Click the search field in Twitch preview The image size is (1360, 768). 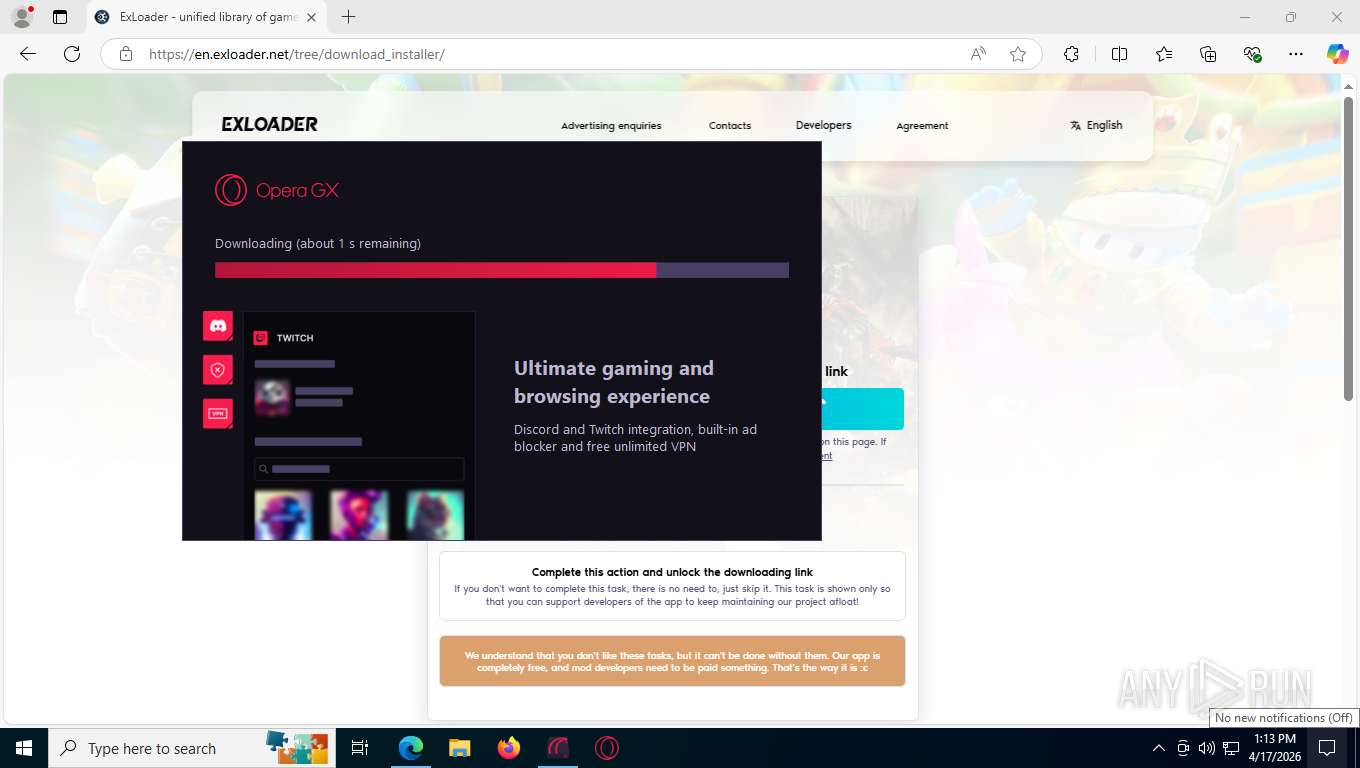(x=359, y=469)
